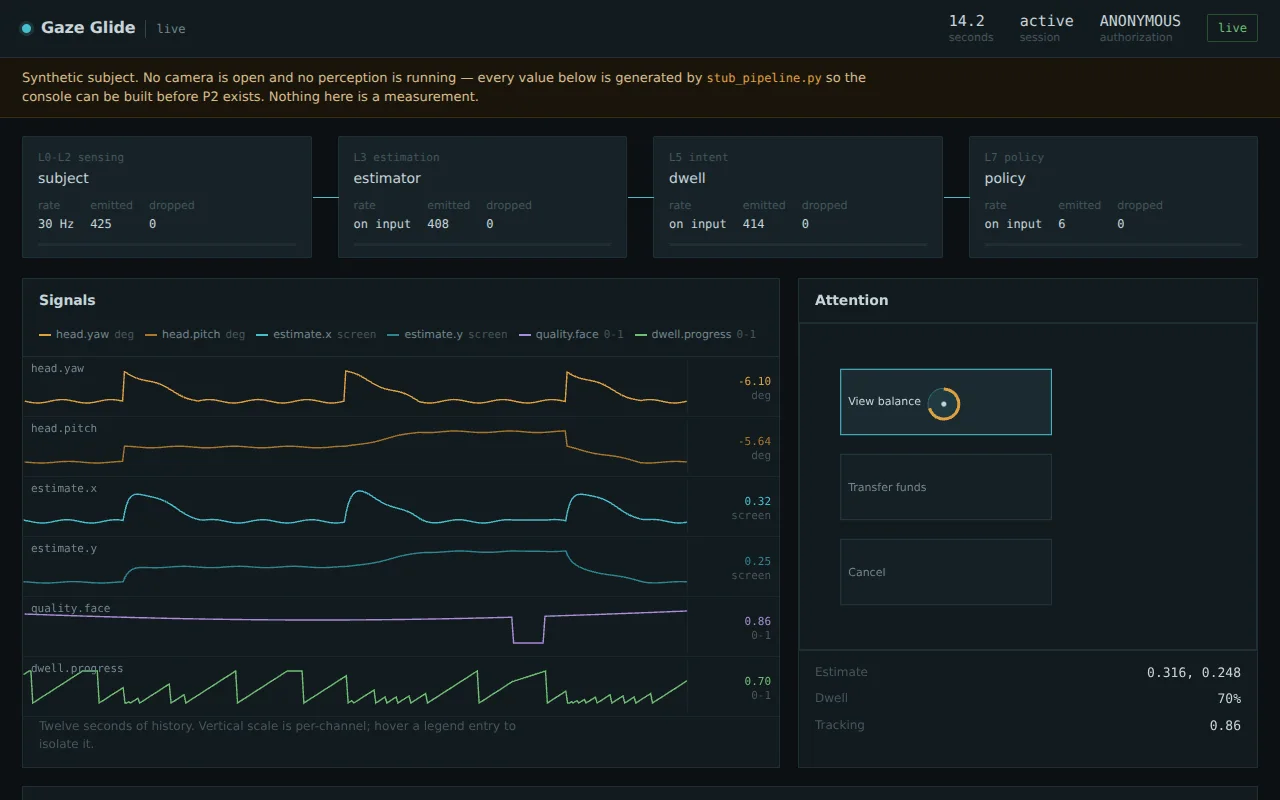
Task: Open the dwell intent pipeline card
Action: 798,197
